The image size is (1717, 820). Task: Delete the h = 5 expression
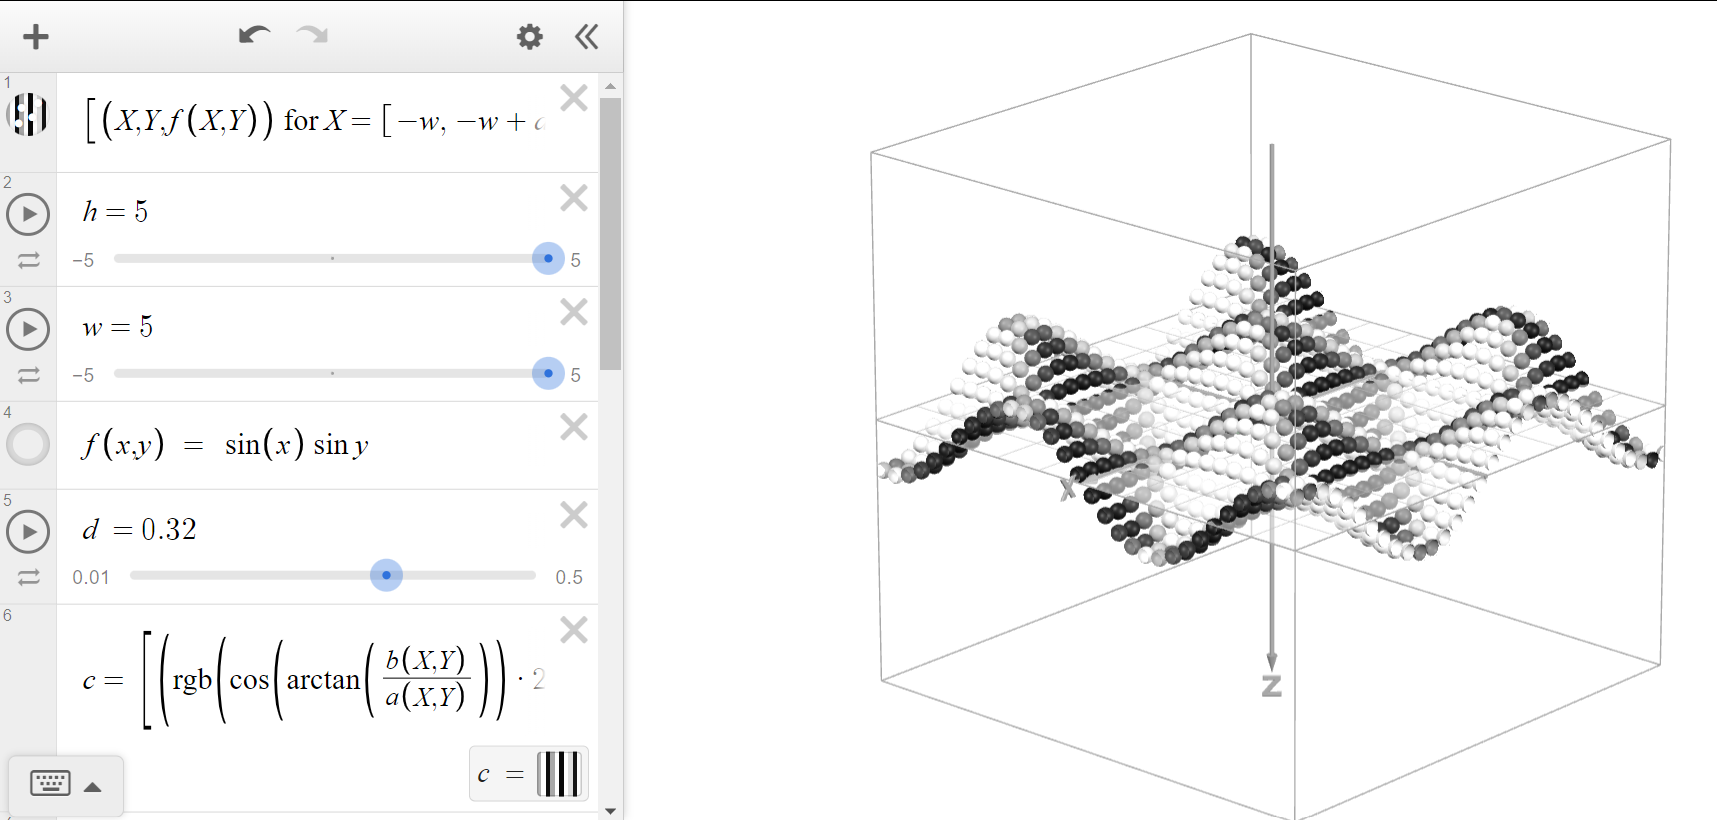click(x=574, y=198)
